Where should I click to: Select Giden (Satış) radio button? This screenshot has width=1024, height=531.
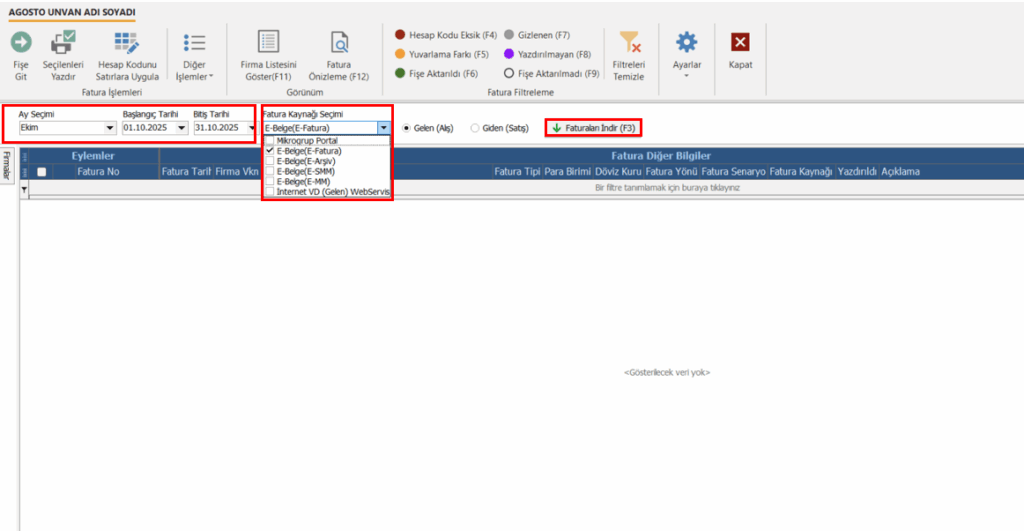point(475,128)
